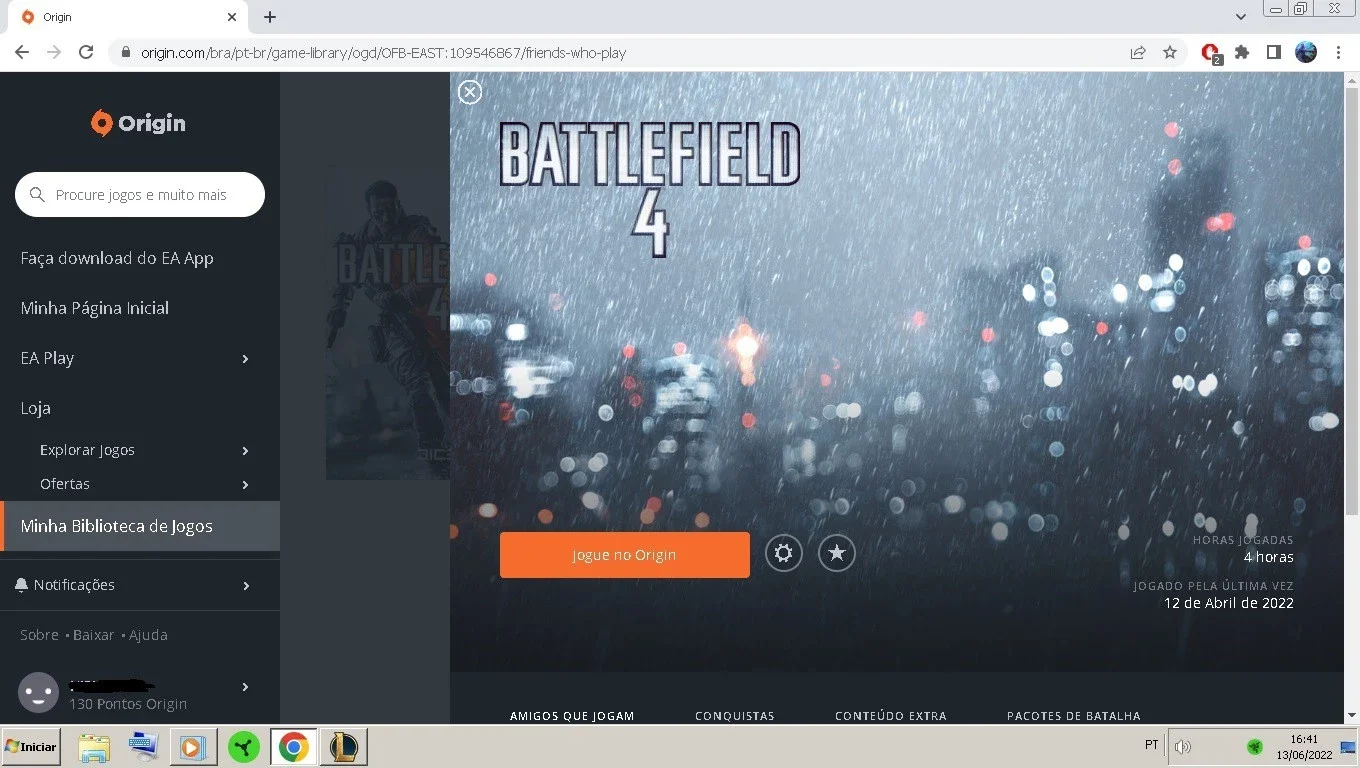Click the user avatar icon
Viewport: 1360px width, 768px height.
tap(39, 692)
